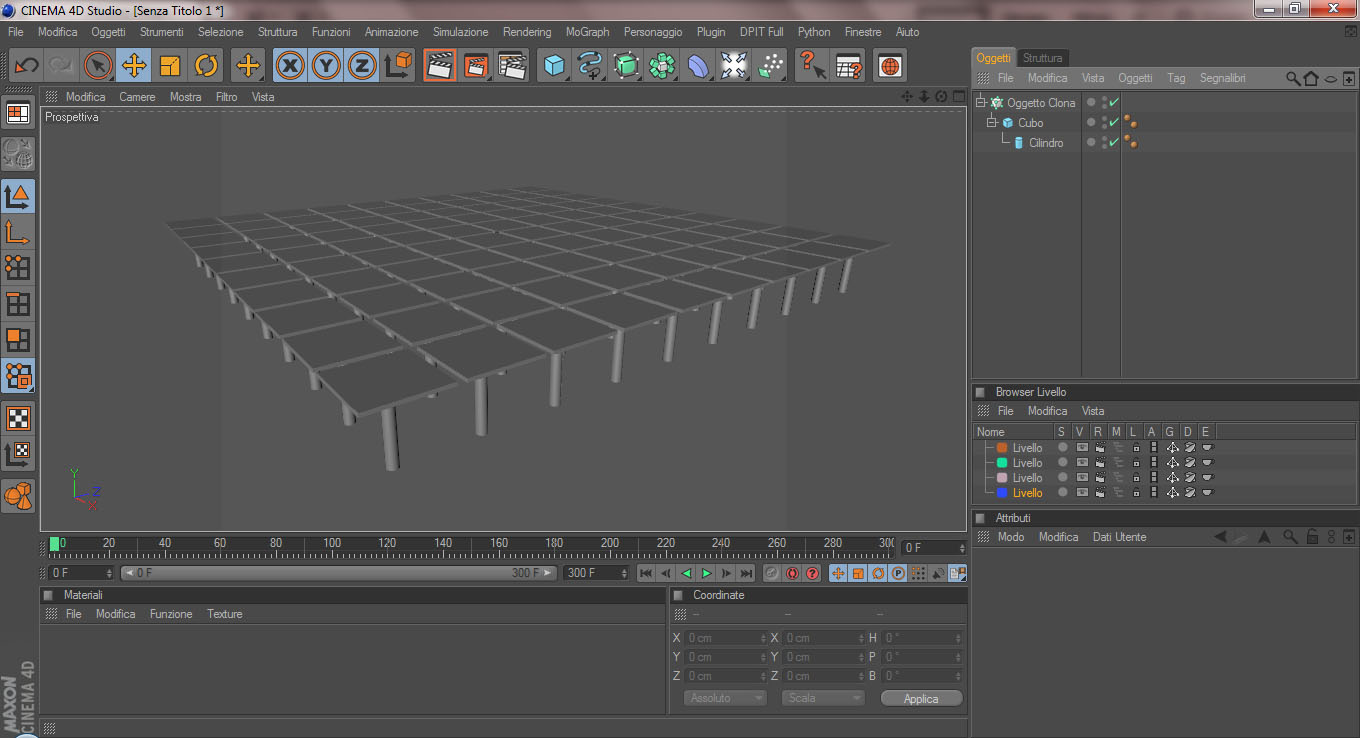Click the Render in viewport clapperboard icon
Viewport: 1360px width, 738px height.
[439, 66]
